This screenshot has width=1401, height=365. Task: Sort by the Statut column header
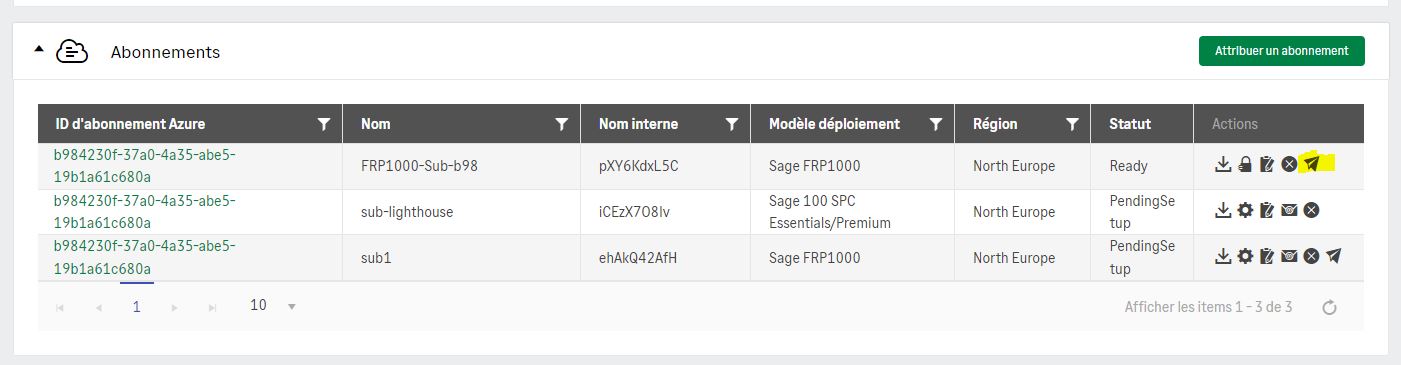pyautogui.click(x=1130, y=124)
